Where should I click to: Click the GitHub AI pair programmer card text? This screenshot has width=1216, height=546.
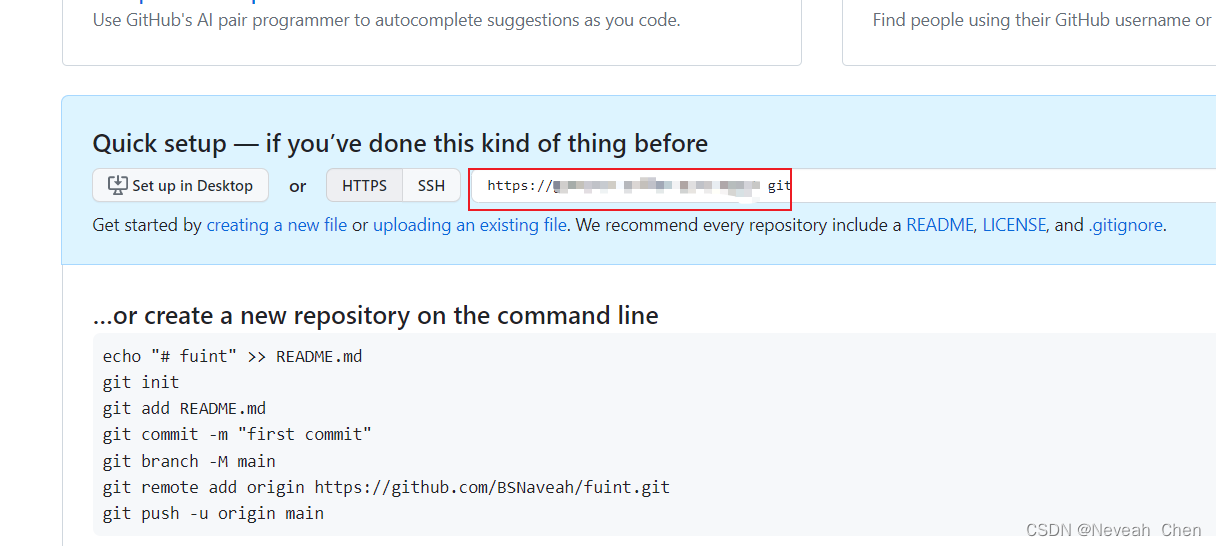(x=386, y=20)
